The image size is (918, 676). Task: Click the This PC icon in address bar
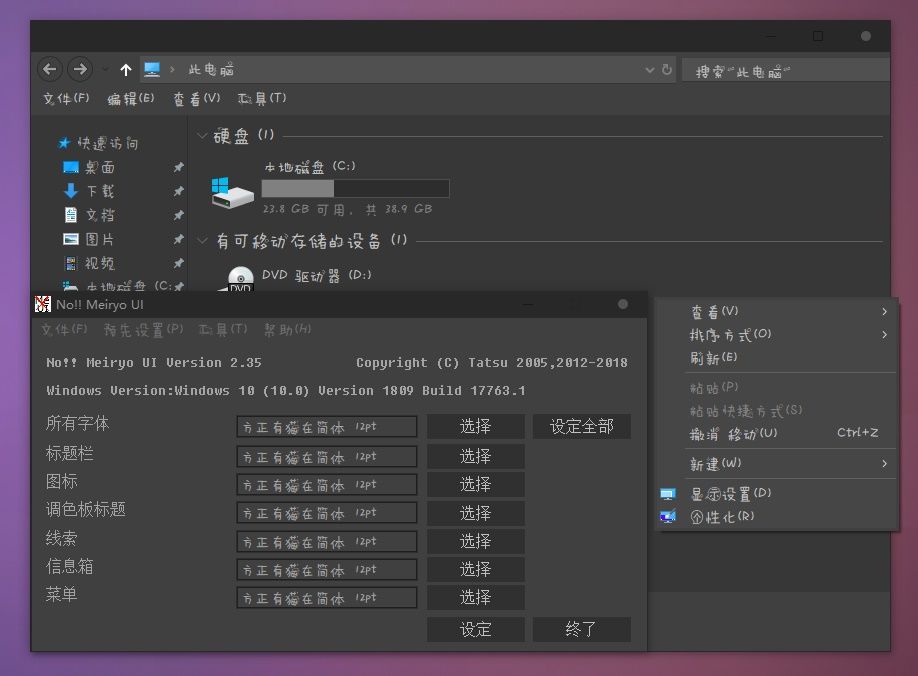point(152,70)
